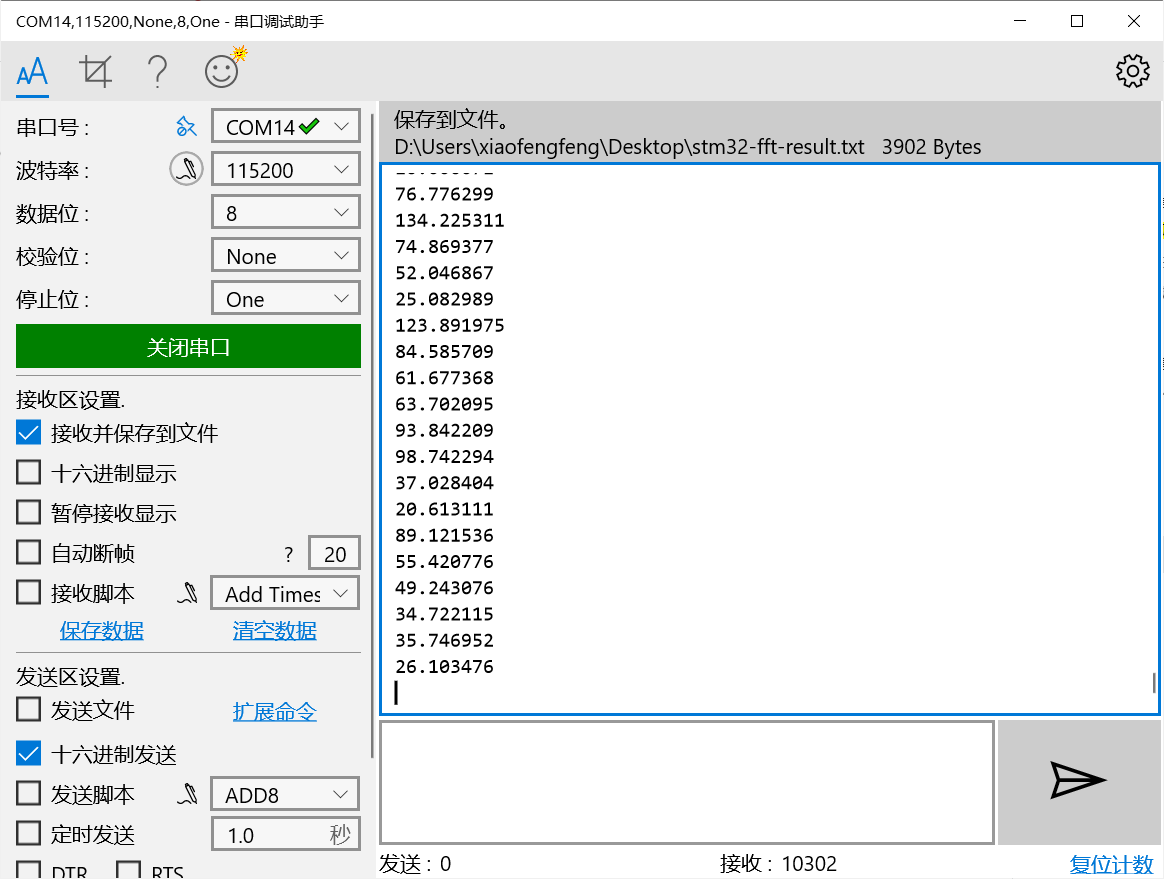Click inside the send data input box

[686, 781]
